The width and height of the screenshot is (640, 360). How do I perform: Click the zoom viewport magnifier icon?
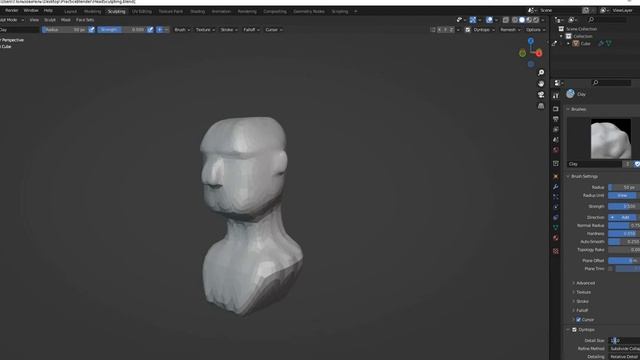541,73
